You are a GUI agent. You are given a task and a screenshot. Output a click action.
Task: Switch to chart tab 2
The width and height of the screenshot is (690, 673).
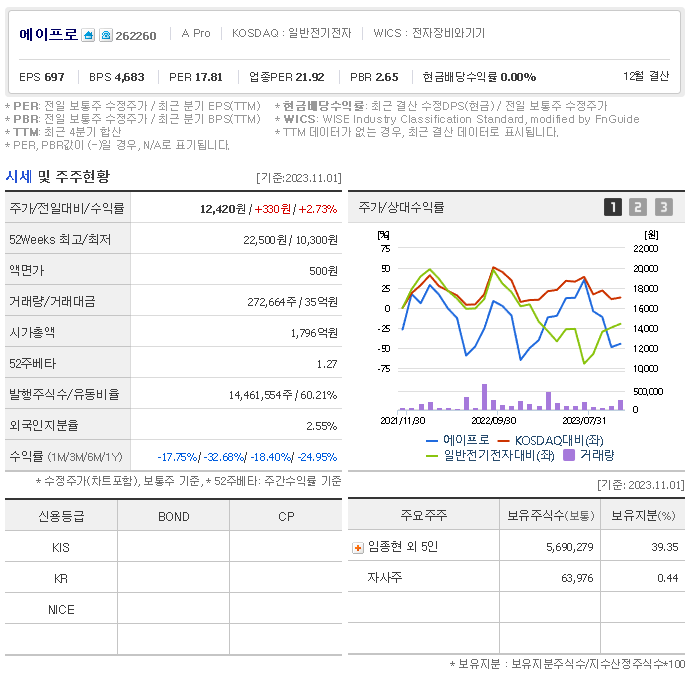tap(638, 207)
